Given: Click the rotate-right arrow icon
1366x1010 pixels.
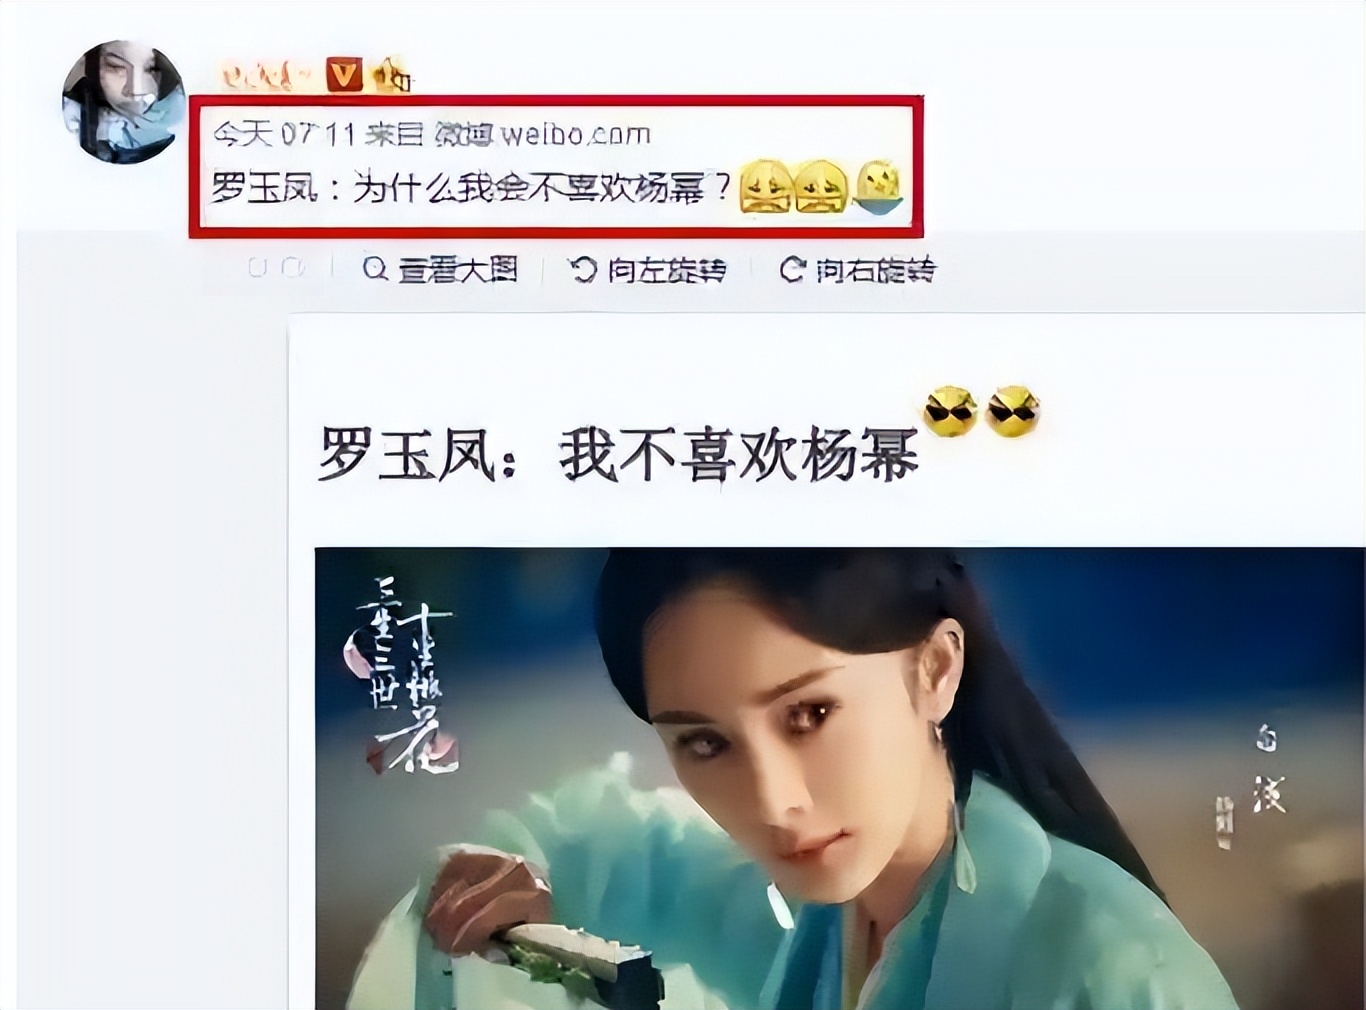Looking at the screenshot, I should click(x=792, y=270).
